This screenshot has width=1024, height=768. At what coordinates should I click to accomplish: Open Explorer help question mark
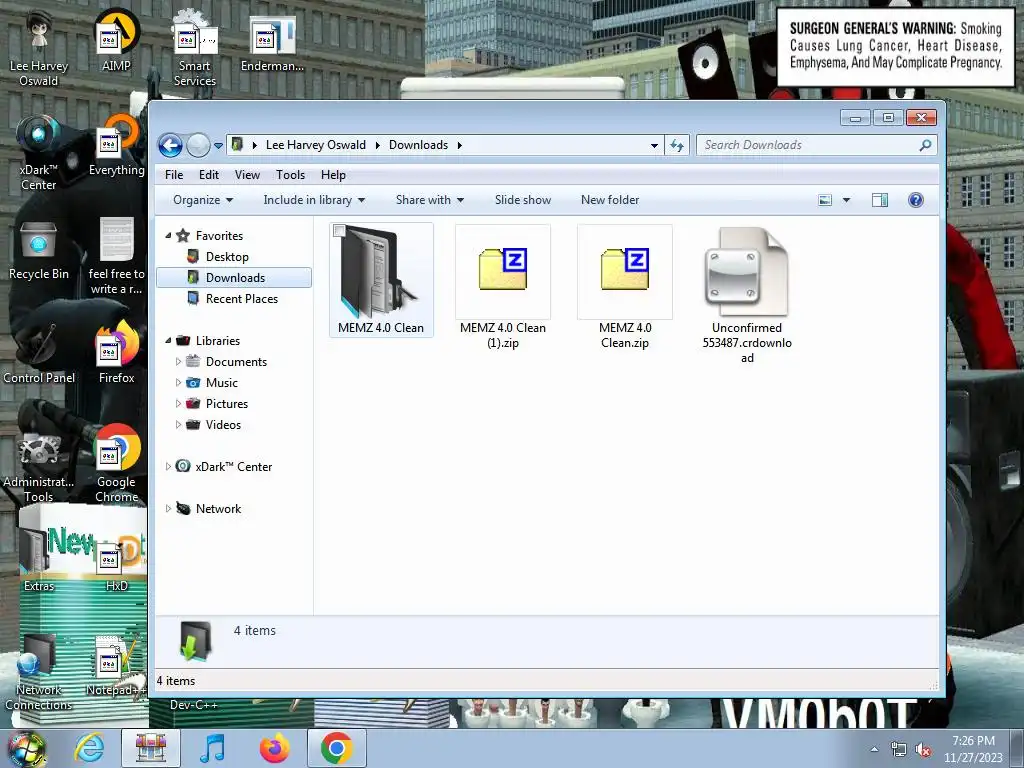click(916, 200)
